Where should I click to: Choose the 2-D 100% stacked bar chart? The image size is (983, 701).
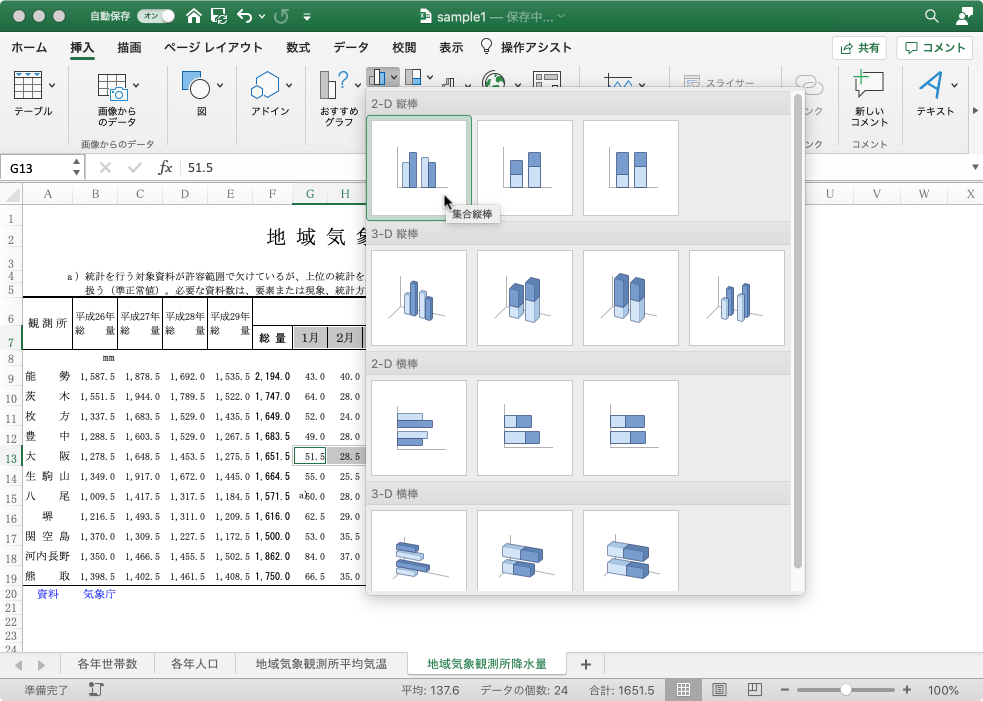(x=631, y=428)
